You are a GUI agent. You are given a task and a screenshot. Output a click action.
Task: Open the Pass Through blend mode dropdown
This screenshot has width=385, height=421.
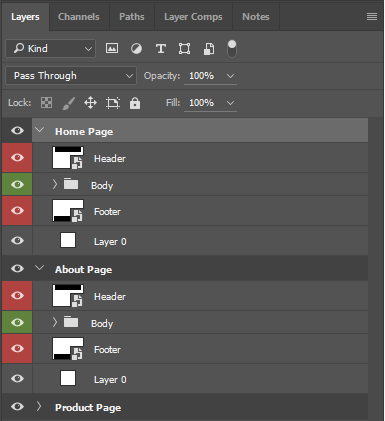pos(71,76)
